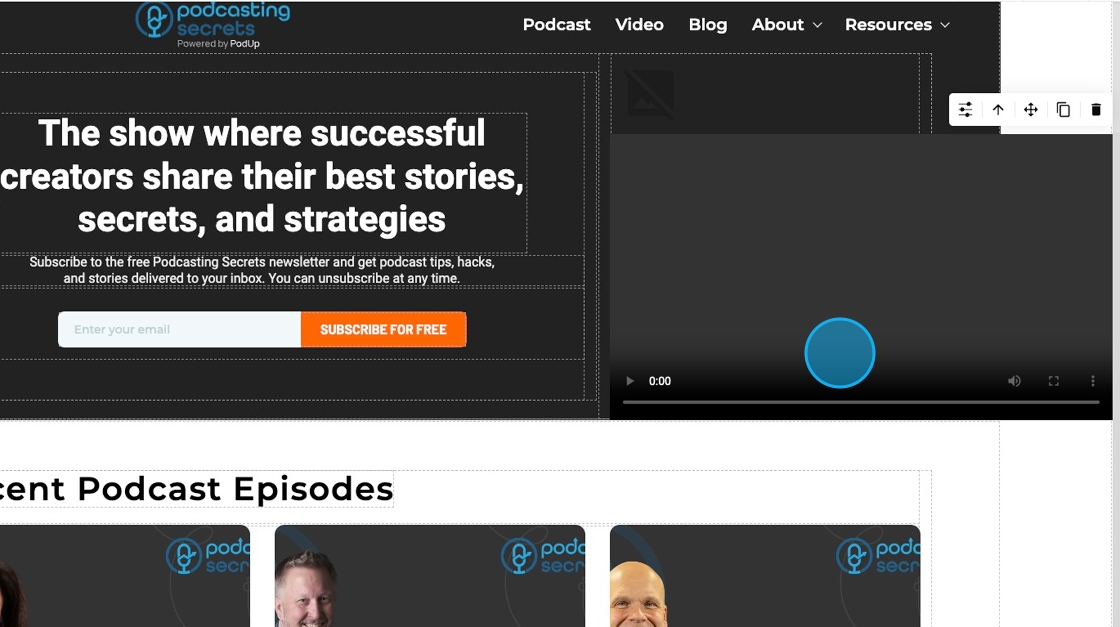Screen dimensions: 1120x627
Task: Select the move/drag cross-arrows icon
Action: point(1031,110)
